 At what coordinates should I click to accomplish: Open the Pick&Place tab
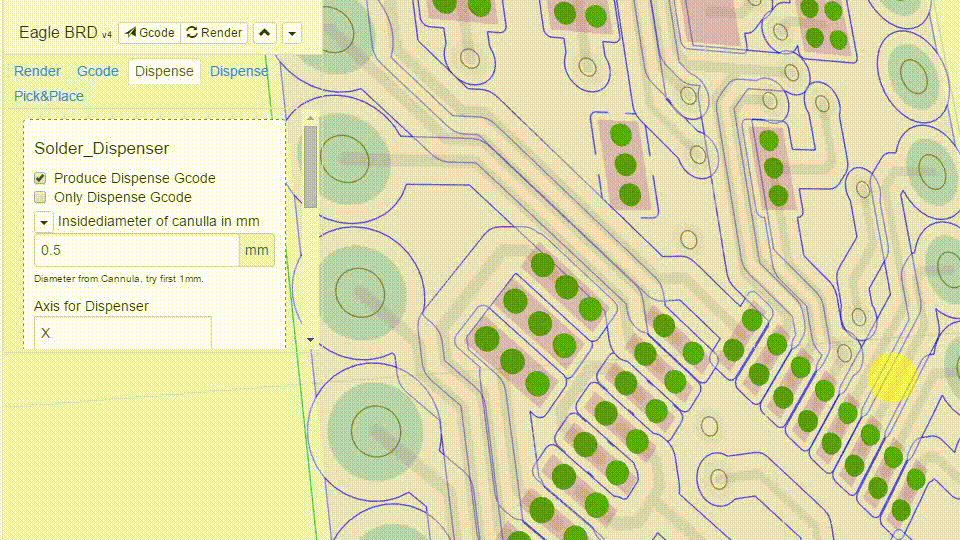tap(49, 96)
